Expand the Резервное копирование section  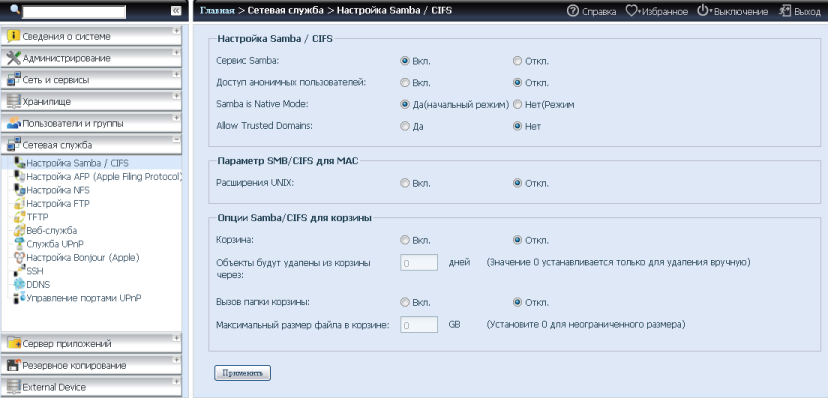pyautogui.click(x=176, y=359)
